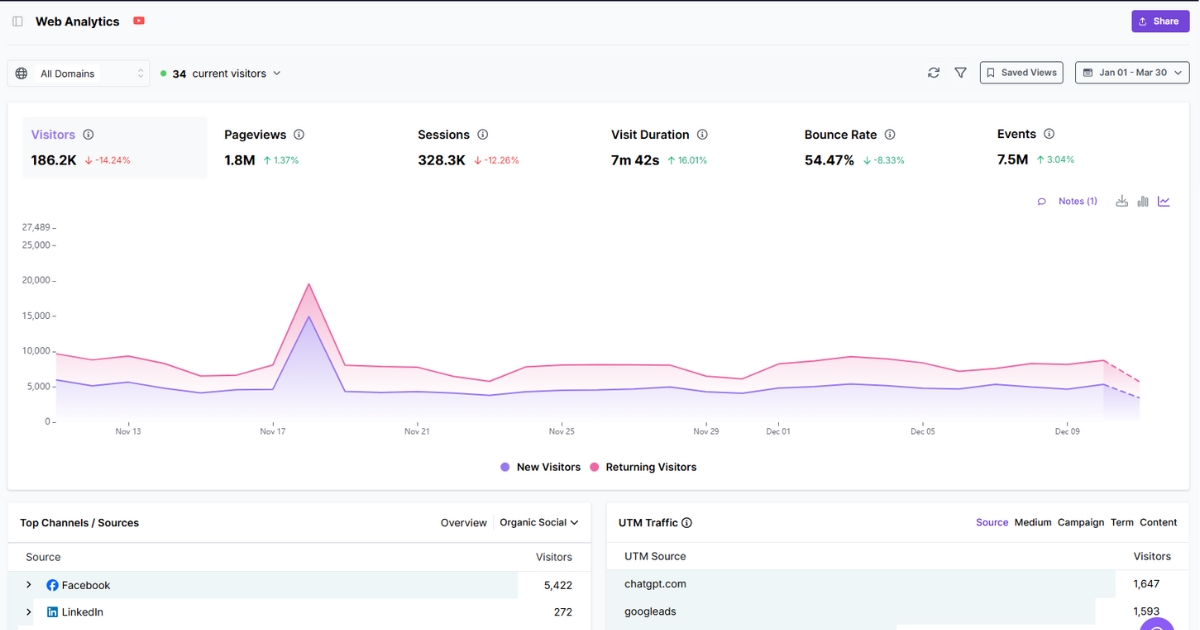Open the Jan 01 - Mar 30 date picker

tap(1131, 72)
